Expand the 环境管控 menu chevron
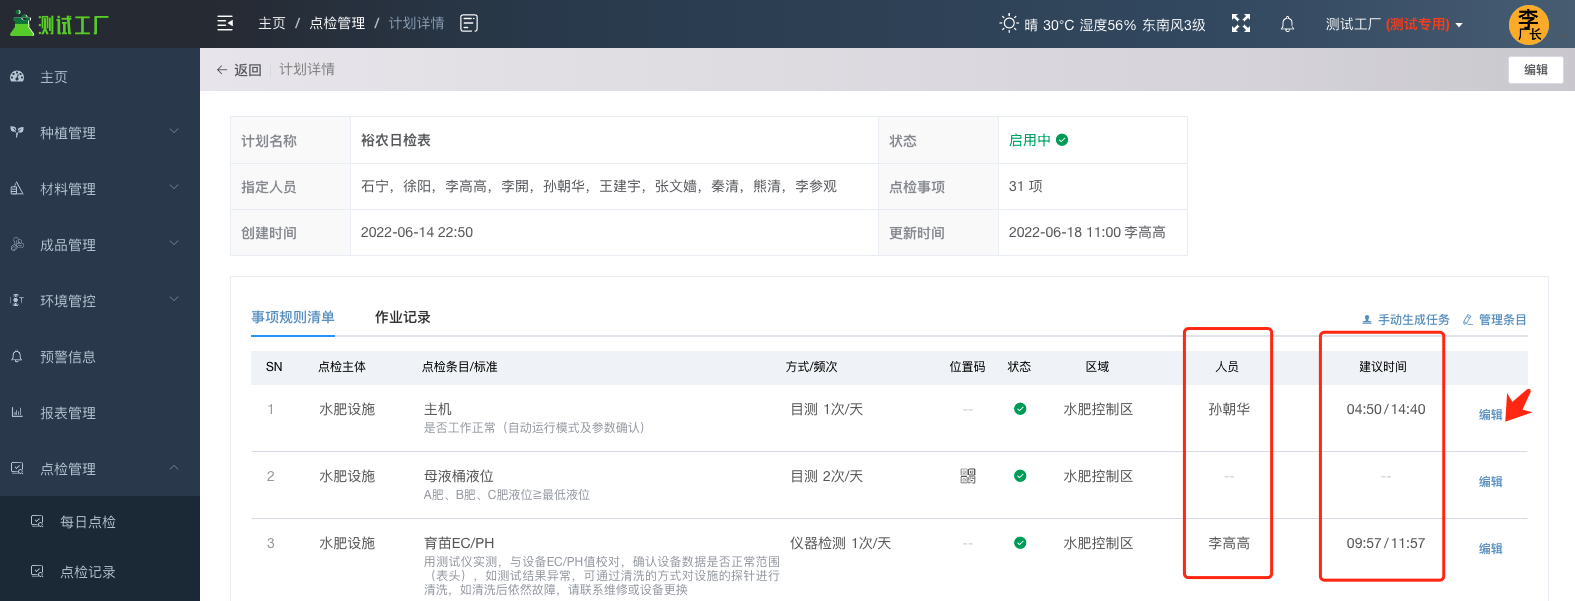 pos(174,299)
